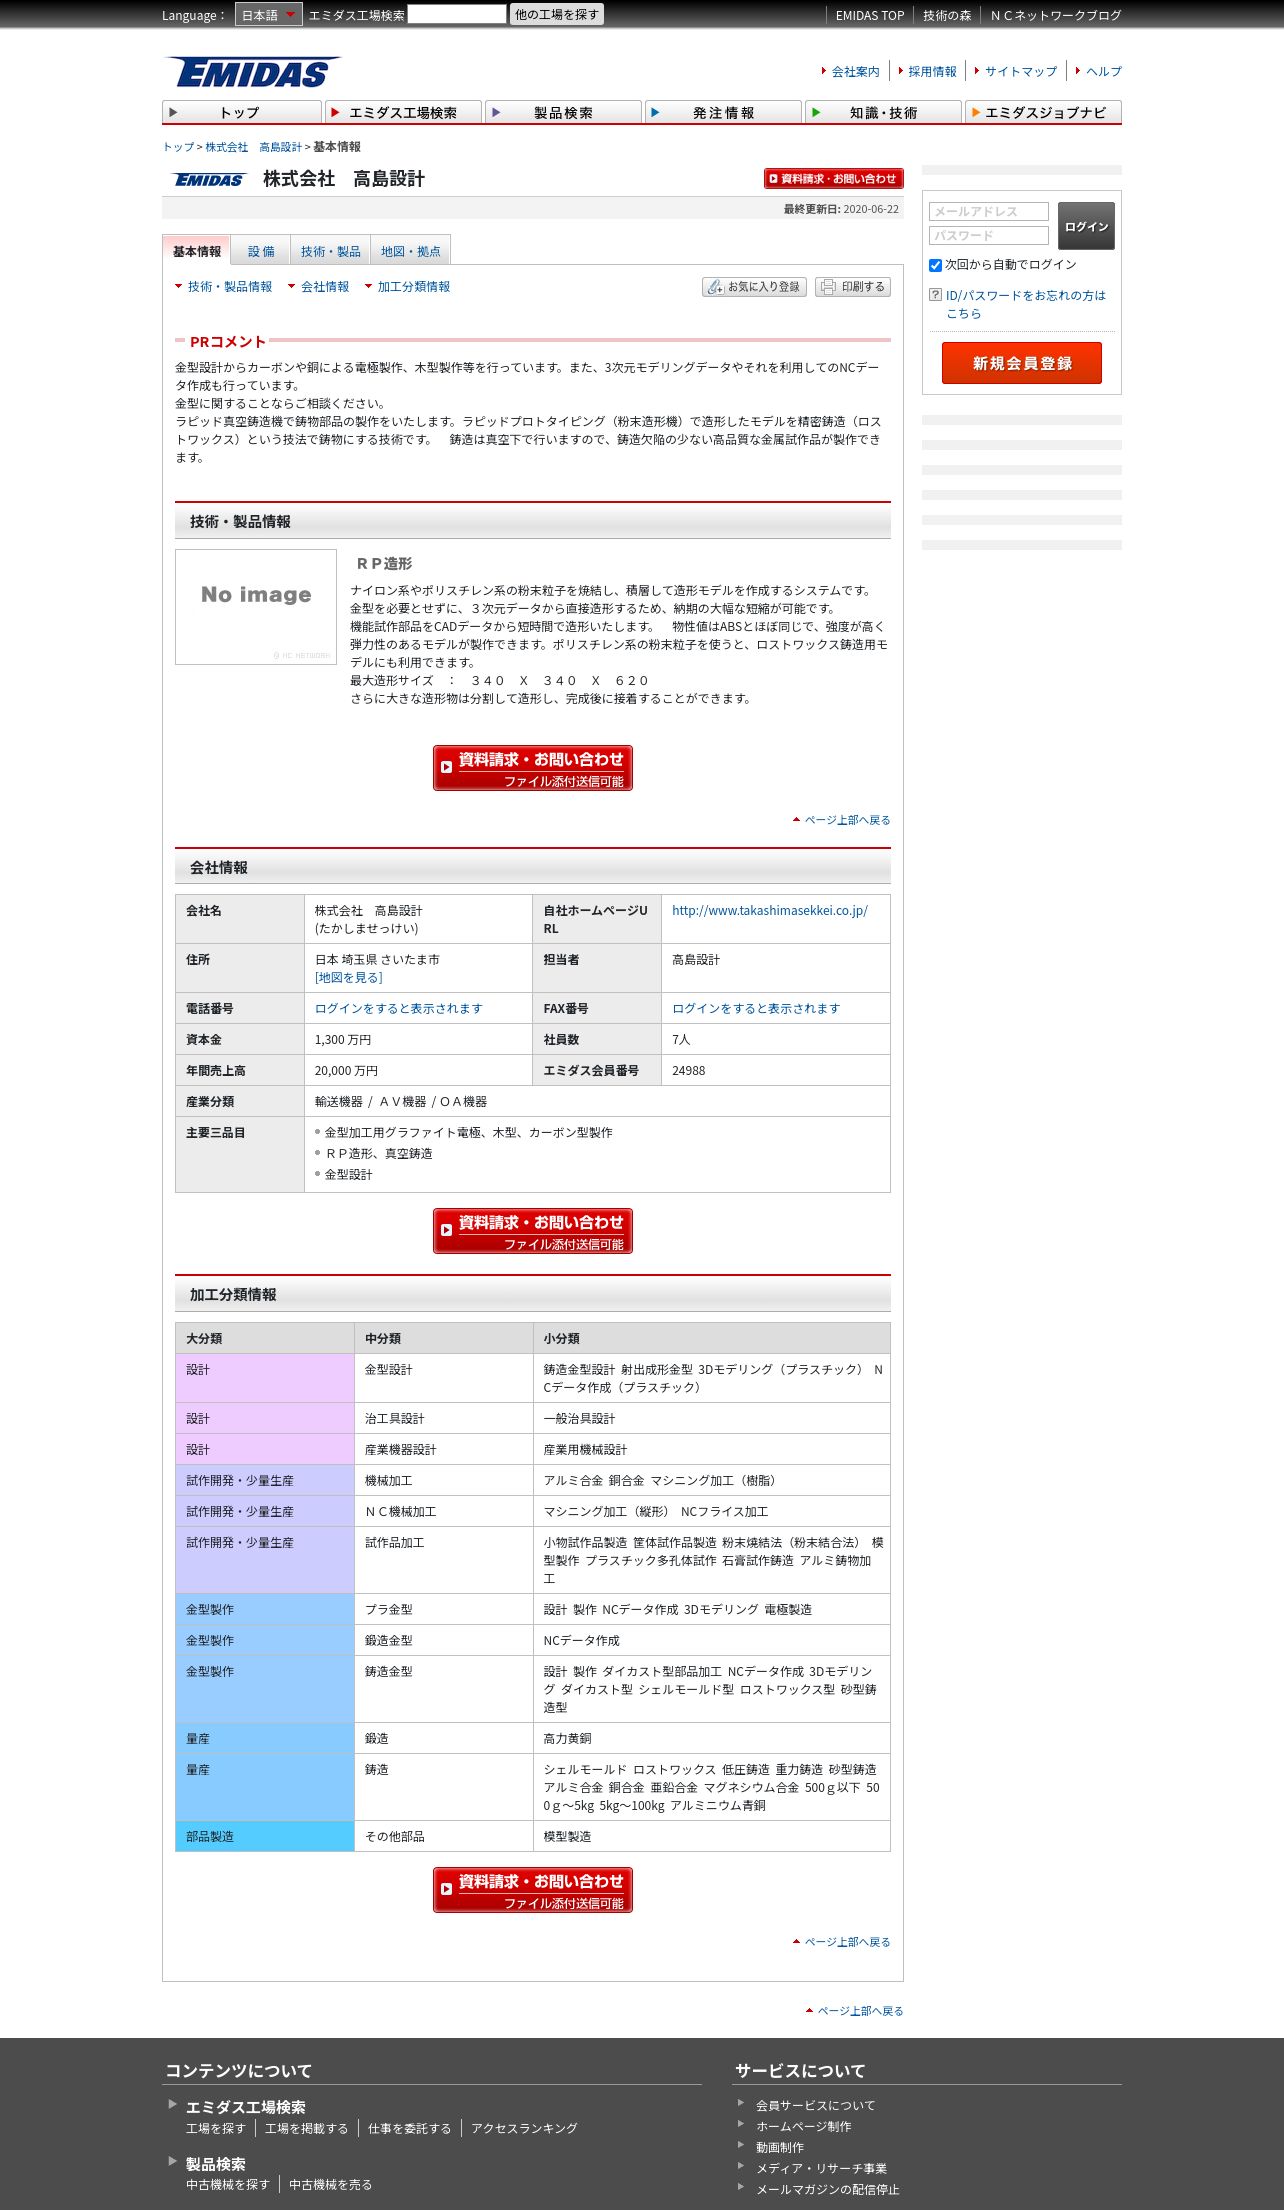Click the 他の工場を探す button
The width and height of the screenshot is (1284, 2210).
557,14
